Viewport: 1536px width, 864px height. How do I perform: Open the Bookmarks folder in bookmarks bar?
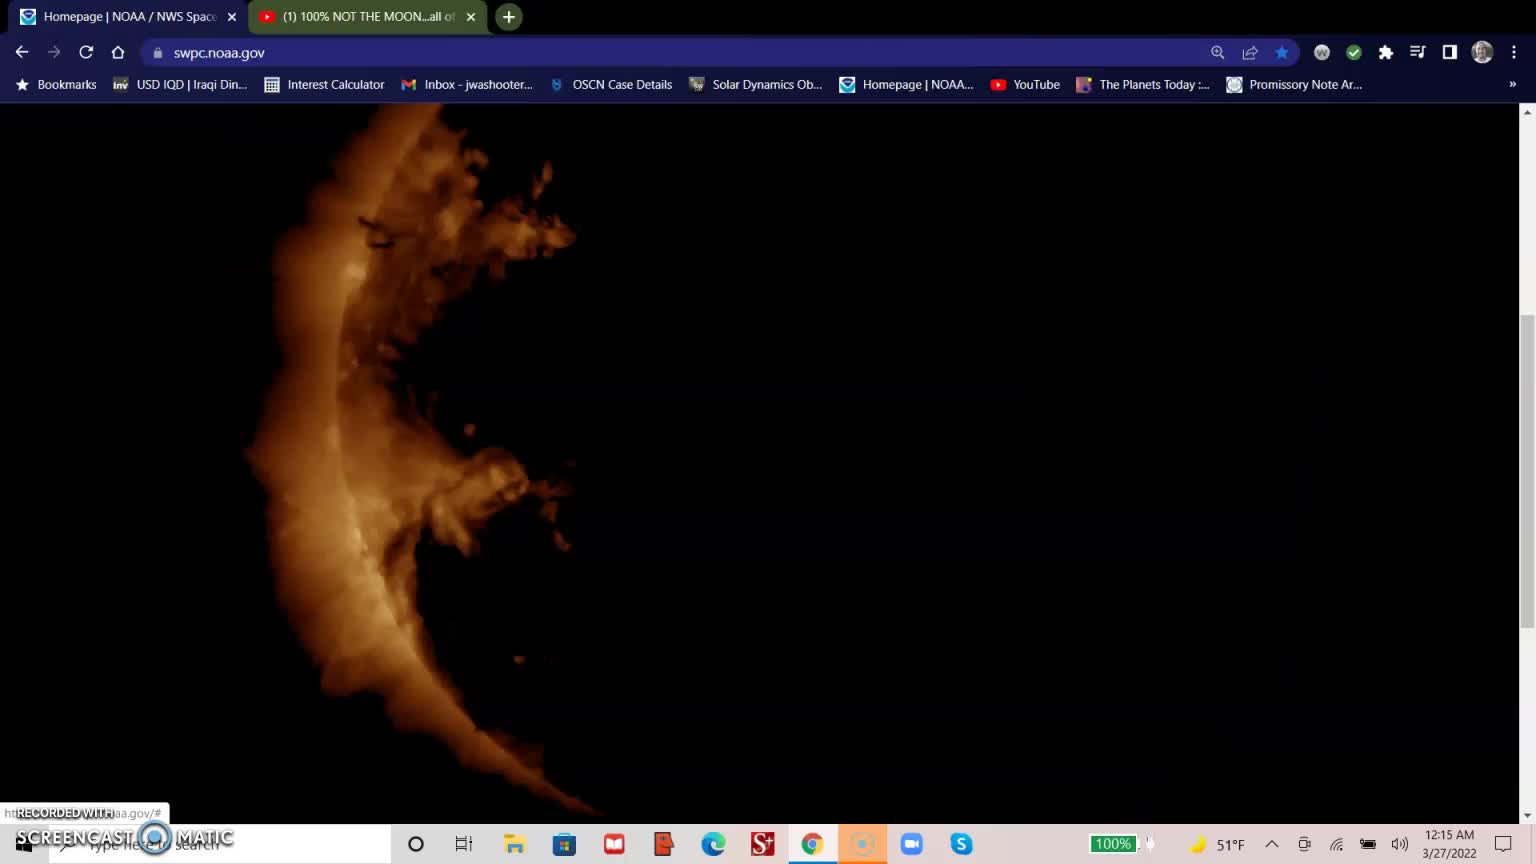coord(56,85)
